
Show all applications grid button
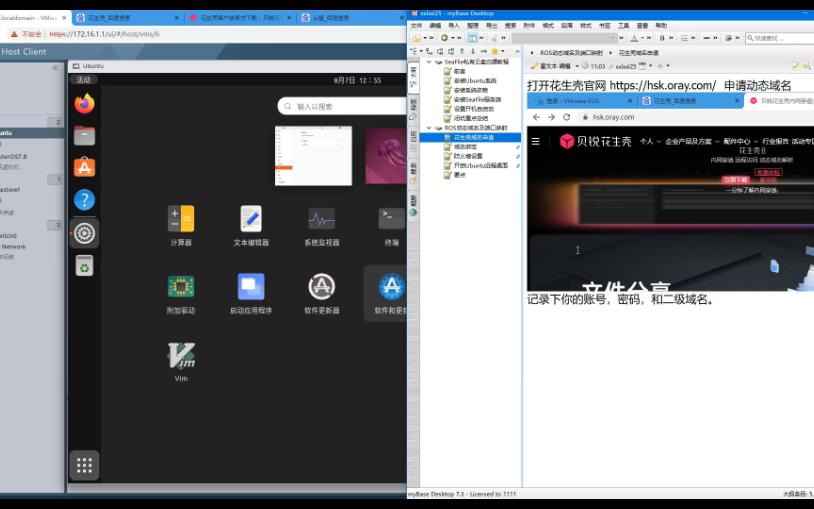[x=85, y=465]
